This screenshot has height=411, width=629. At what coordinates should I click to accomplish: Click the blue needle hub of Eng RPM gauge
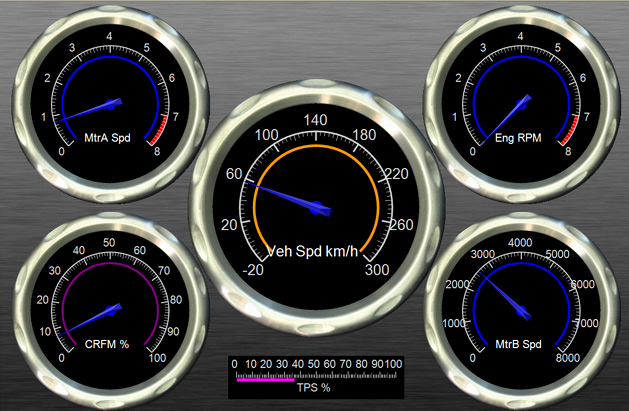(x=522, y=104)
